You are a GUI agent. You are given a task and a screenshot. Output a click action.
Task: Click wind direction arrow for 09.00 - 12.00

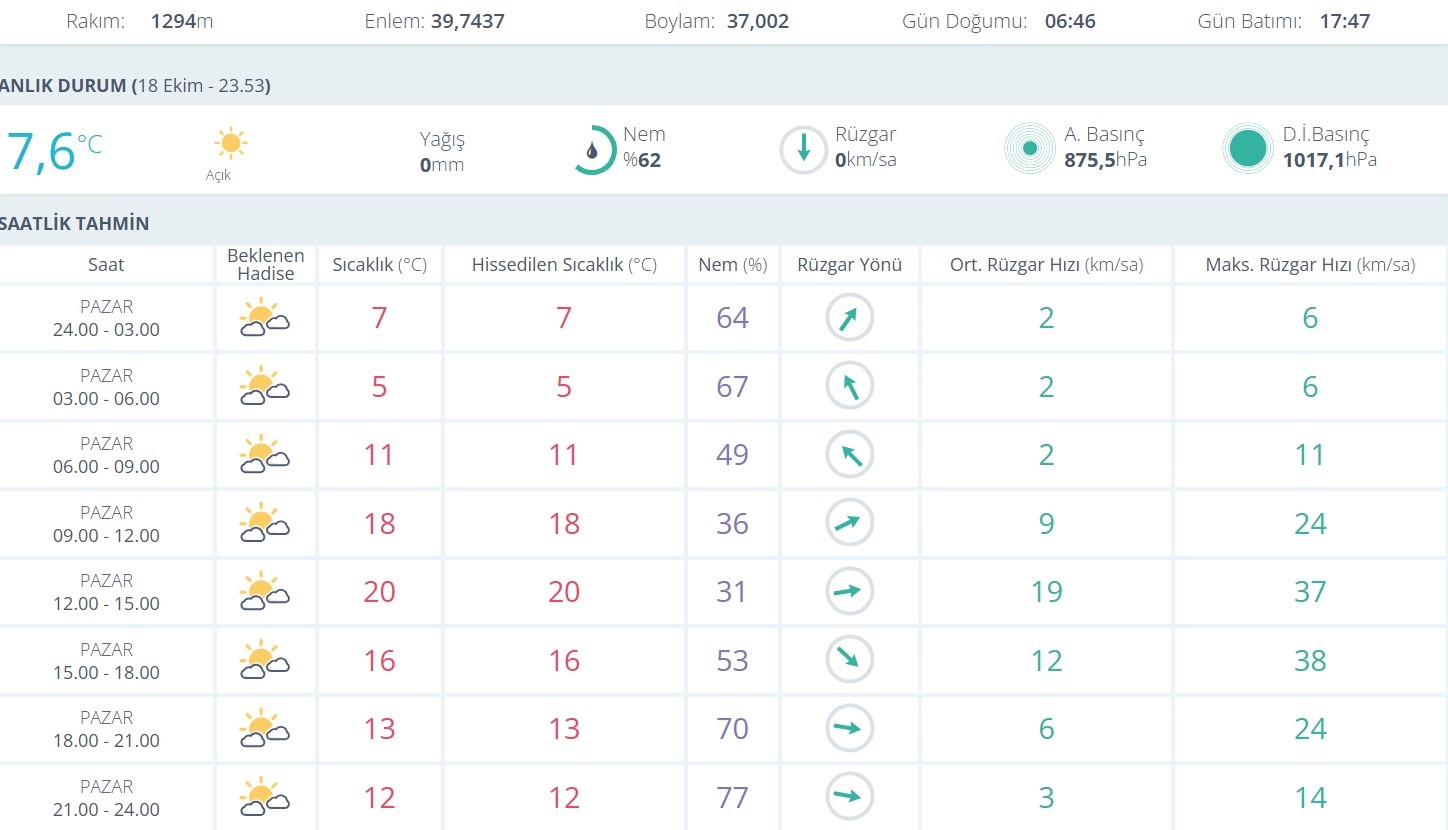point(849,523)
